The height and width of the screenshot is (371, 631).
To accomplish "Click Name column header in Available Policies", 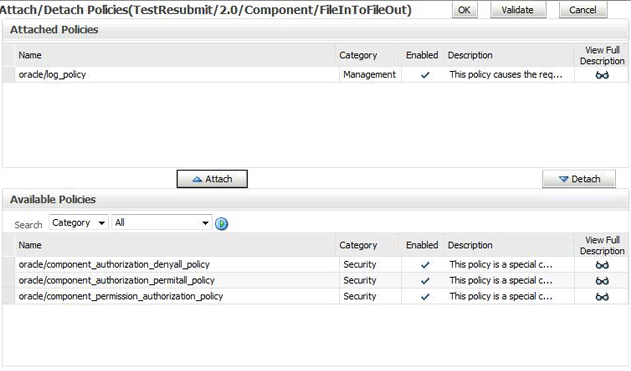I will tap(175, 245).
